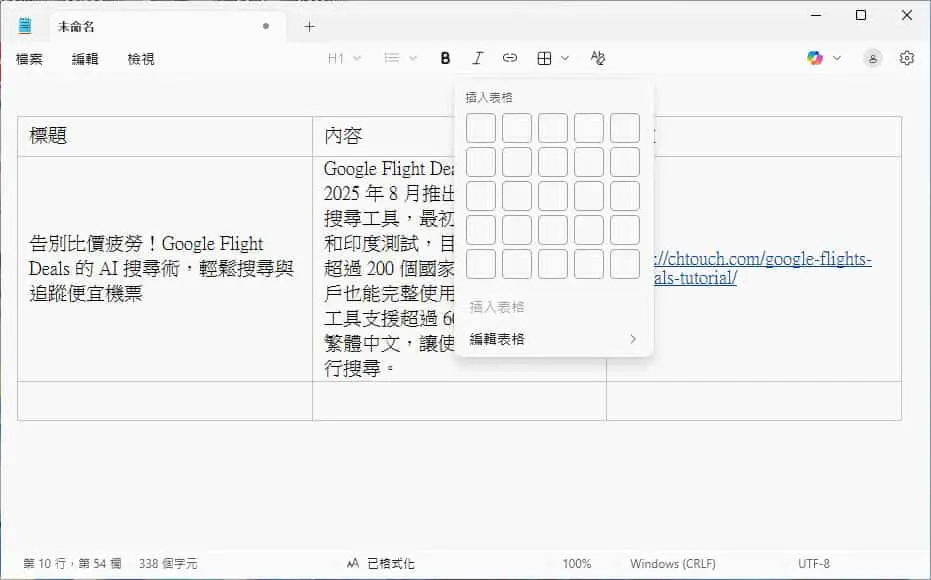Screen dimensions: 931x580
Task: Expand the H1 heading dropdown
Action: (344, 58)
